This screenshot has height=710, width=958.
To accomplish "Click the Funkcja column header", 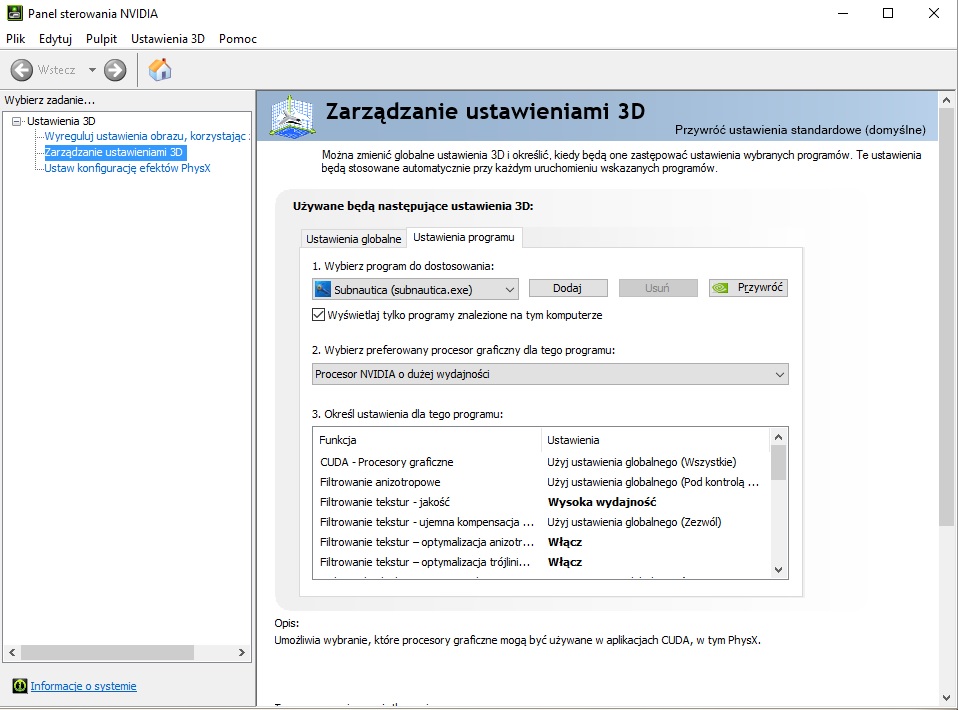I will (x=427, y=440).
